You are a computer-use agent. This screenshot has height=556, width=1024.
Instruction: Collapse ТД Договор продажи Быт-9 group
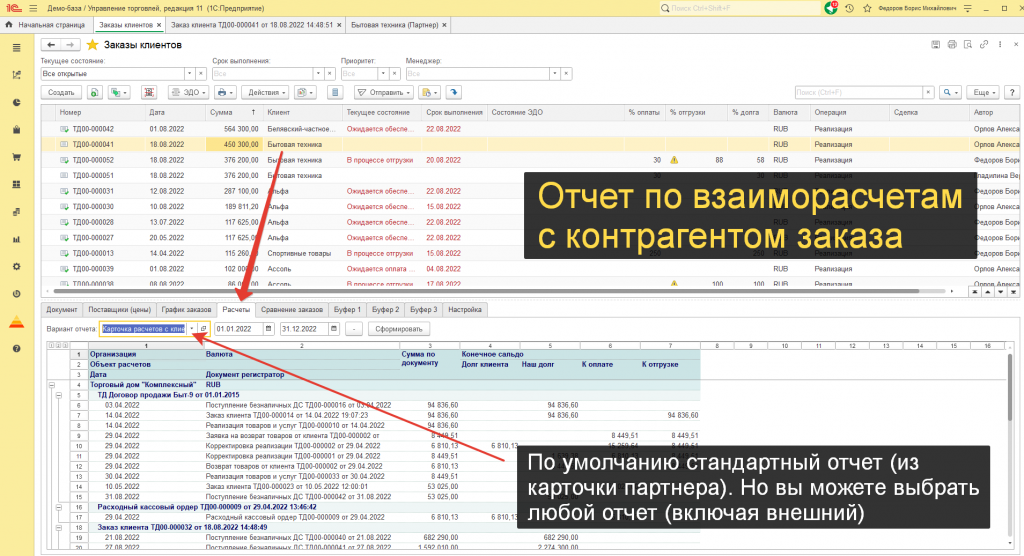58,395
